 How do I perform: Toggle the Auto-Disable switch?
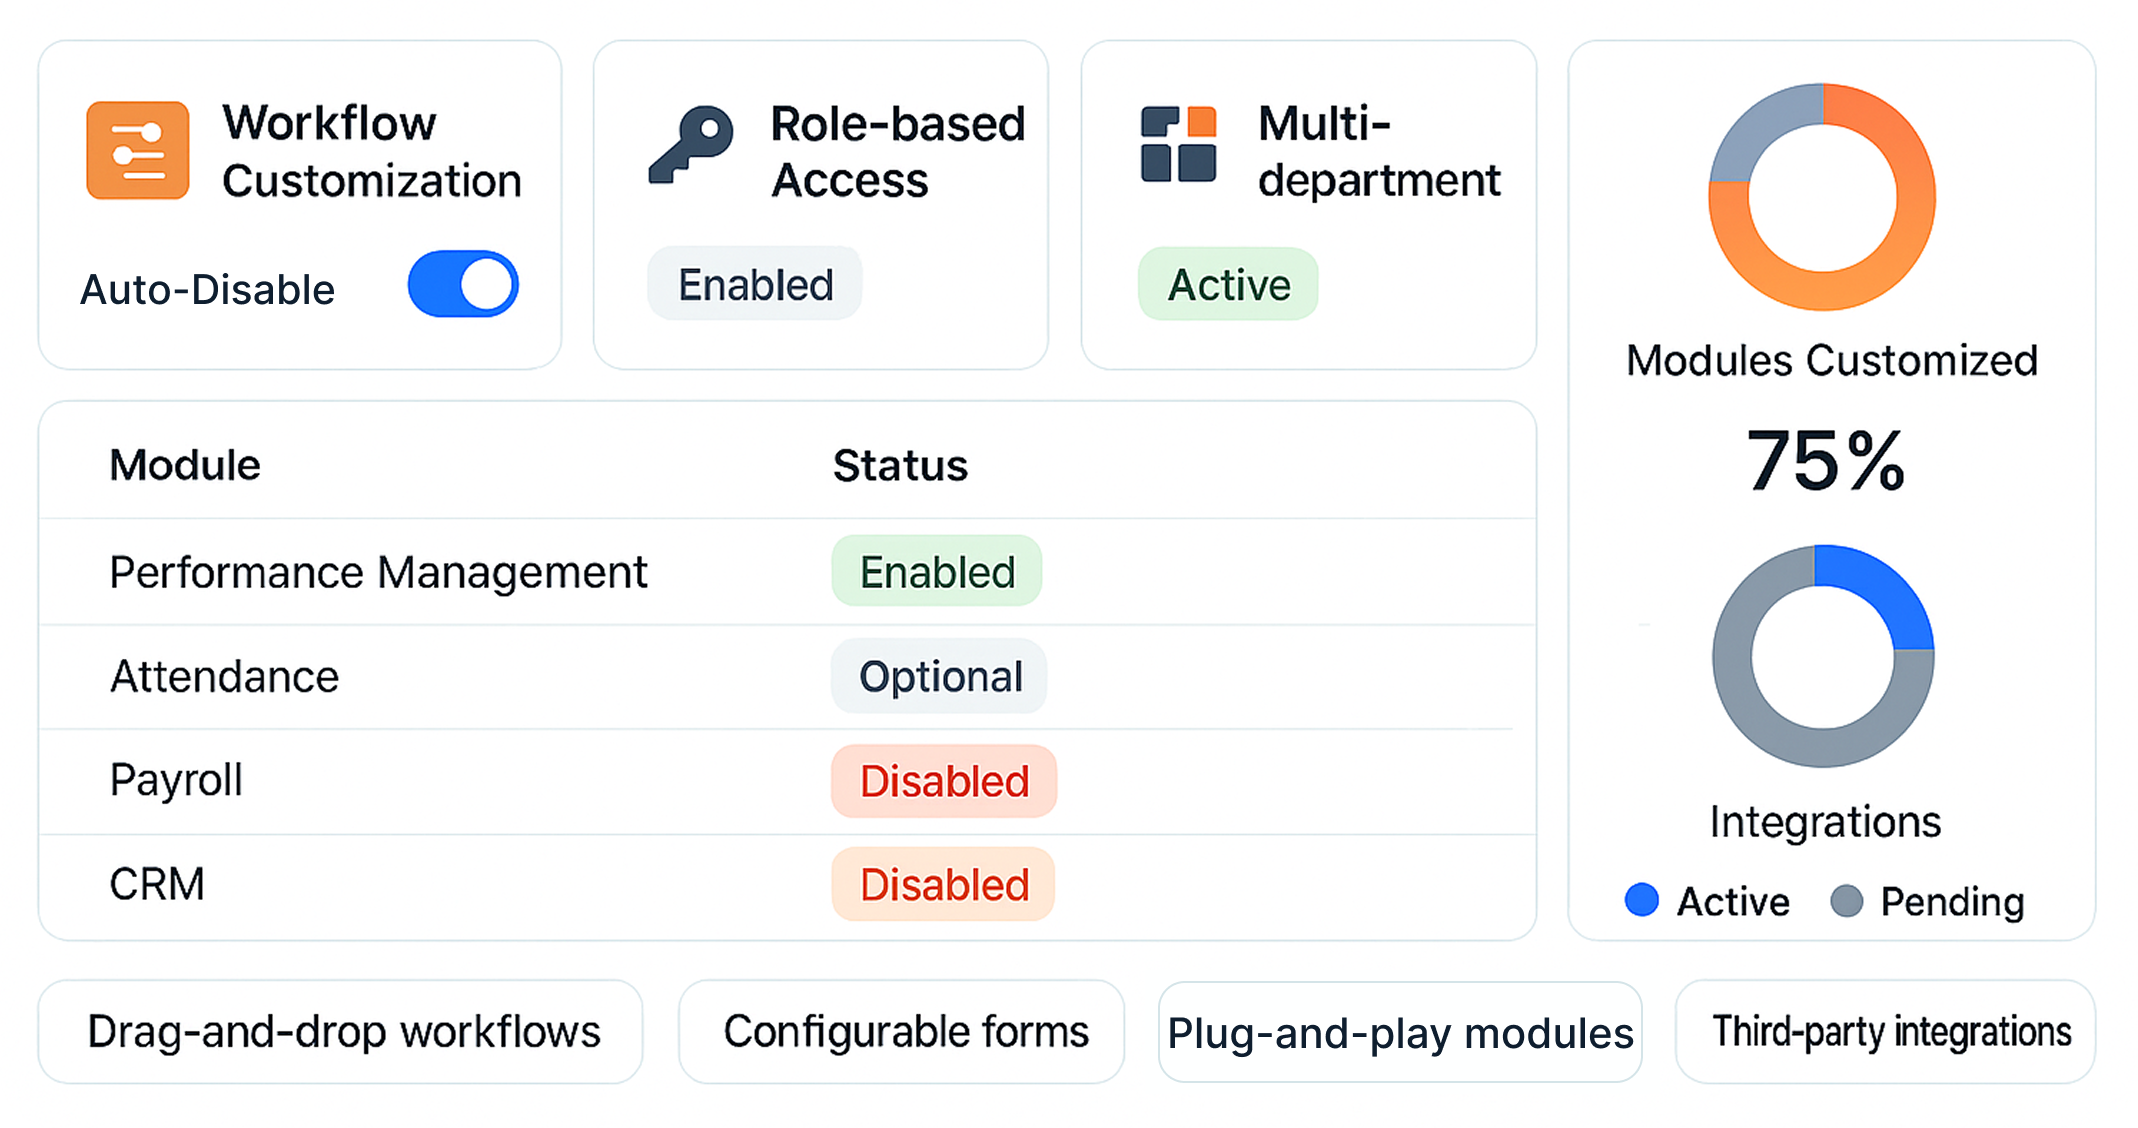[x=463, y=285]
